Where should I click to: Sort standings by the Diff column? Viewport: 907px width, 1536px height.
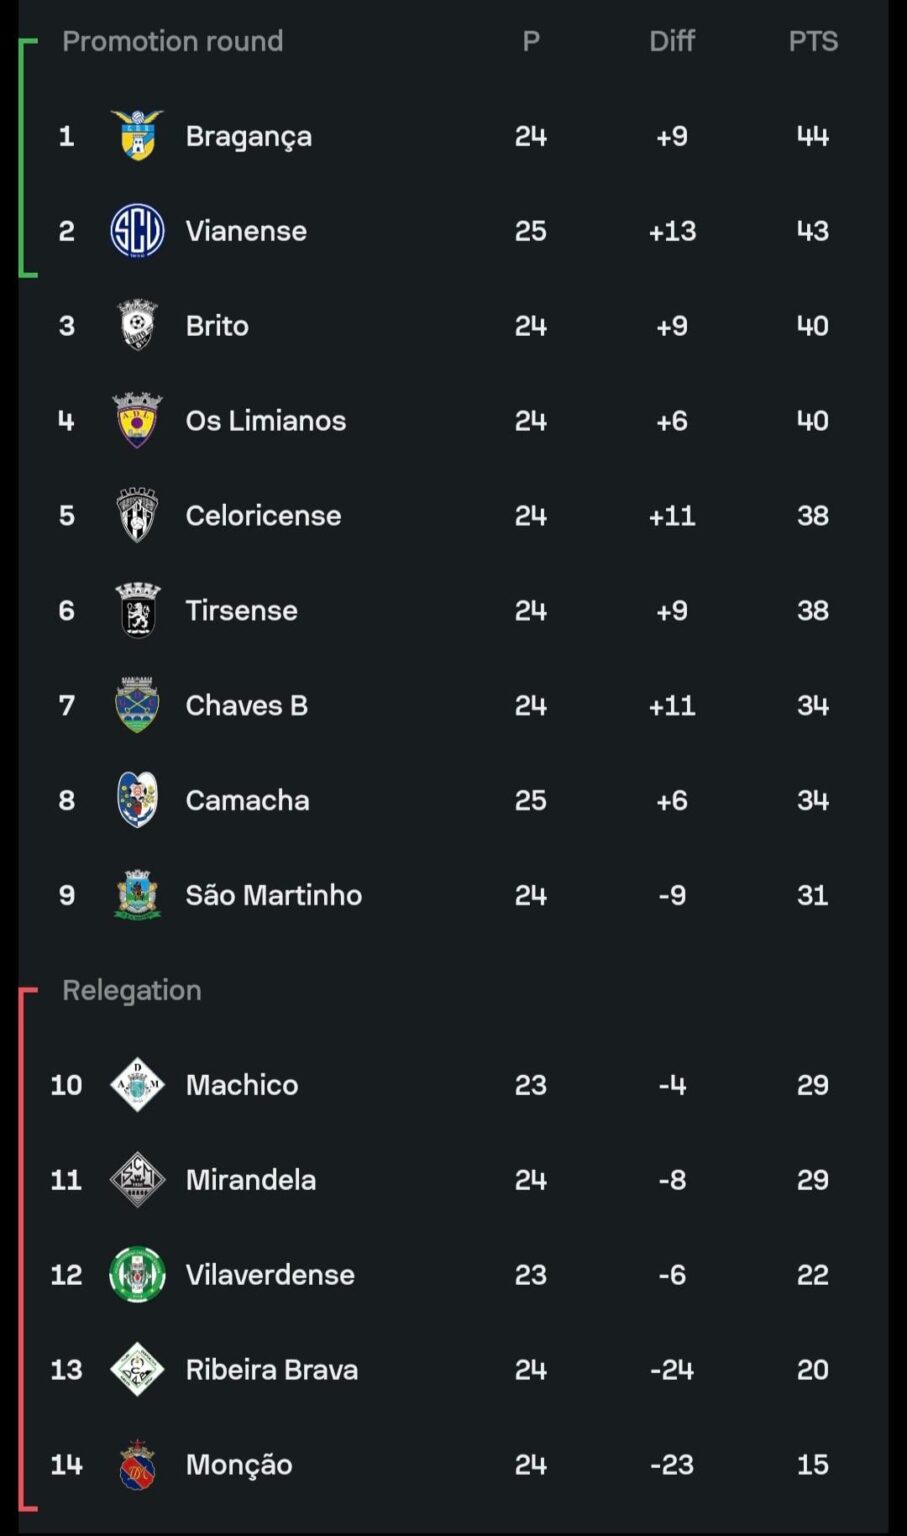coord(672,41)
